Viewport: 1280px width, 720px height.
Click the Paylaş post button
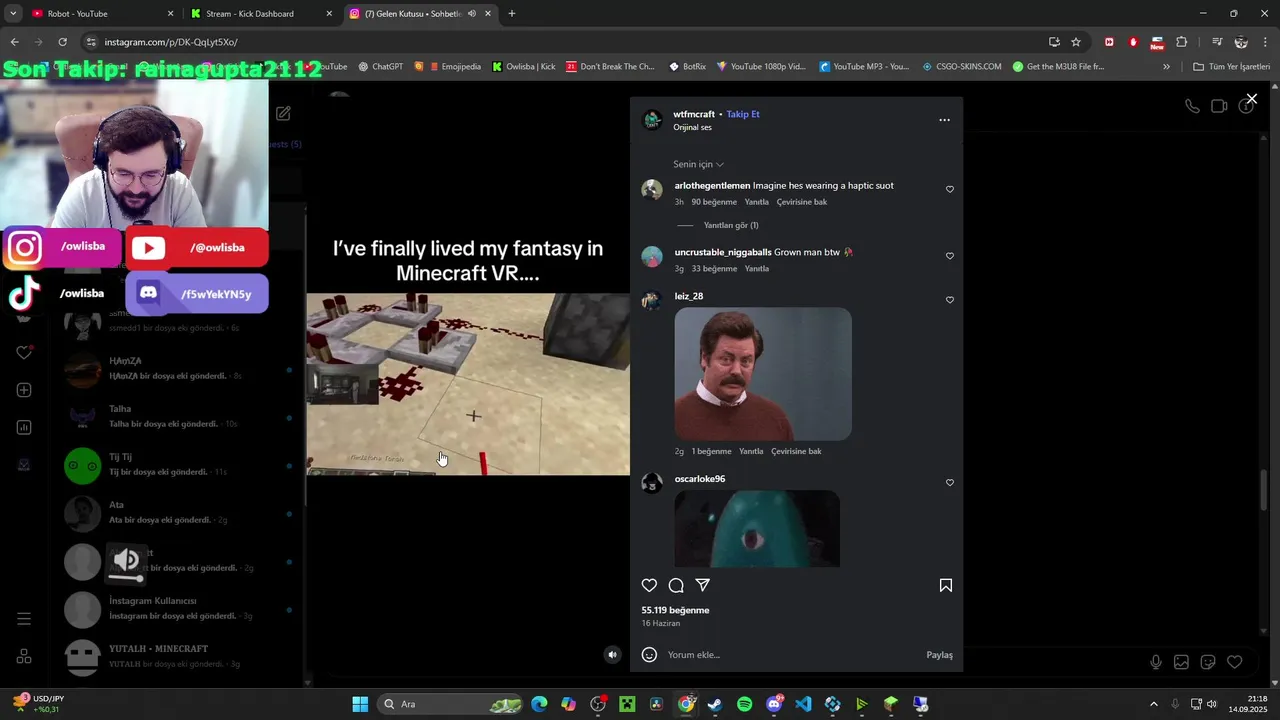[x=940, y=655]
